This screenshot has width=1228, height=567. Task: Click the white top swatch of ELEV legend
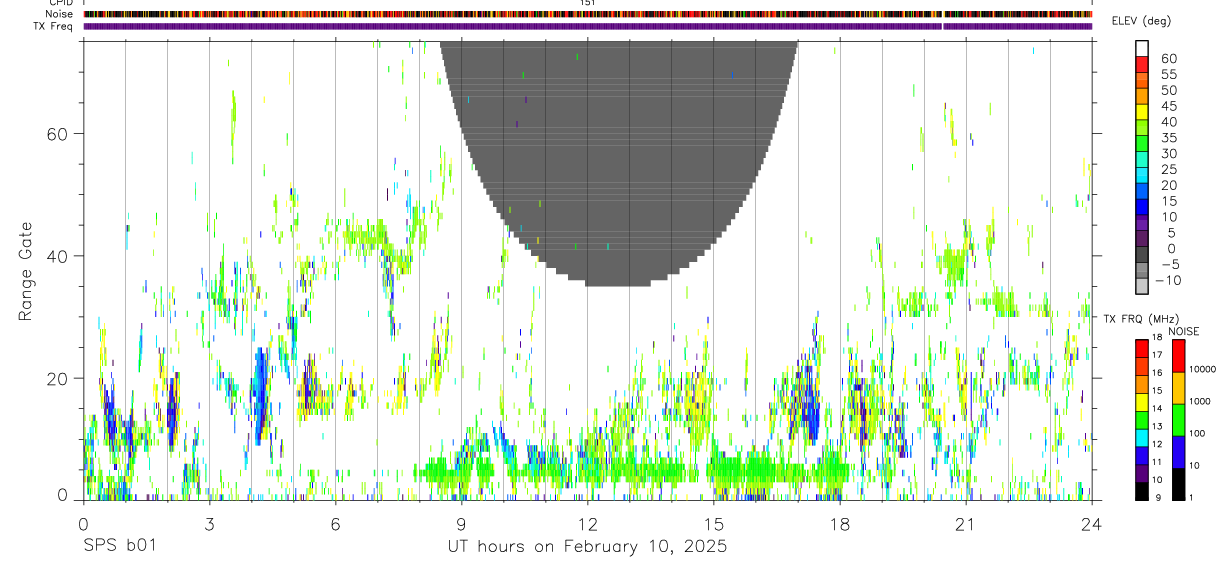[x=1142, y=49]
